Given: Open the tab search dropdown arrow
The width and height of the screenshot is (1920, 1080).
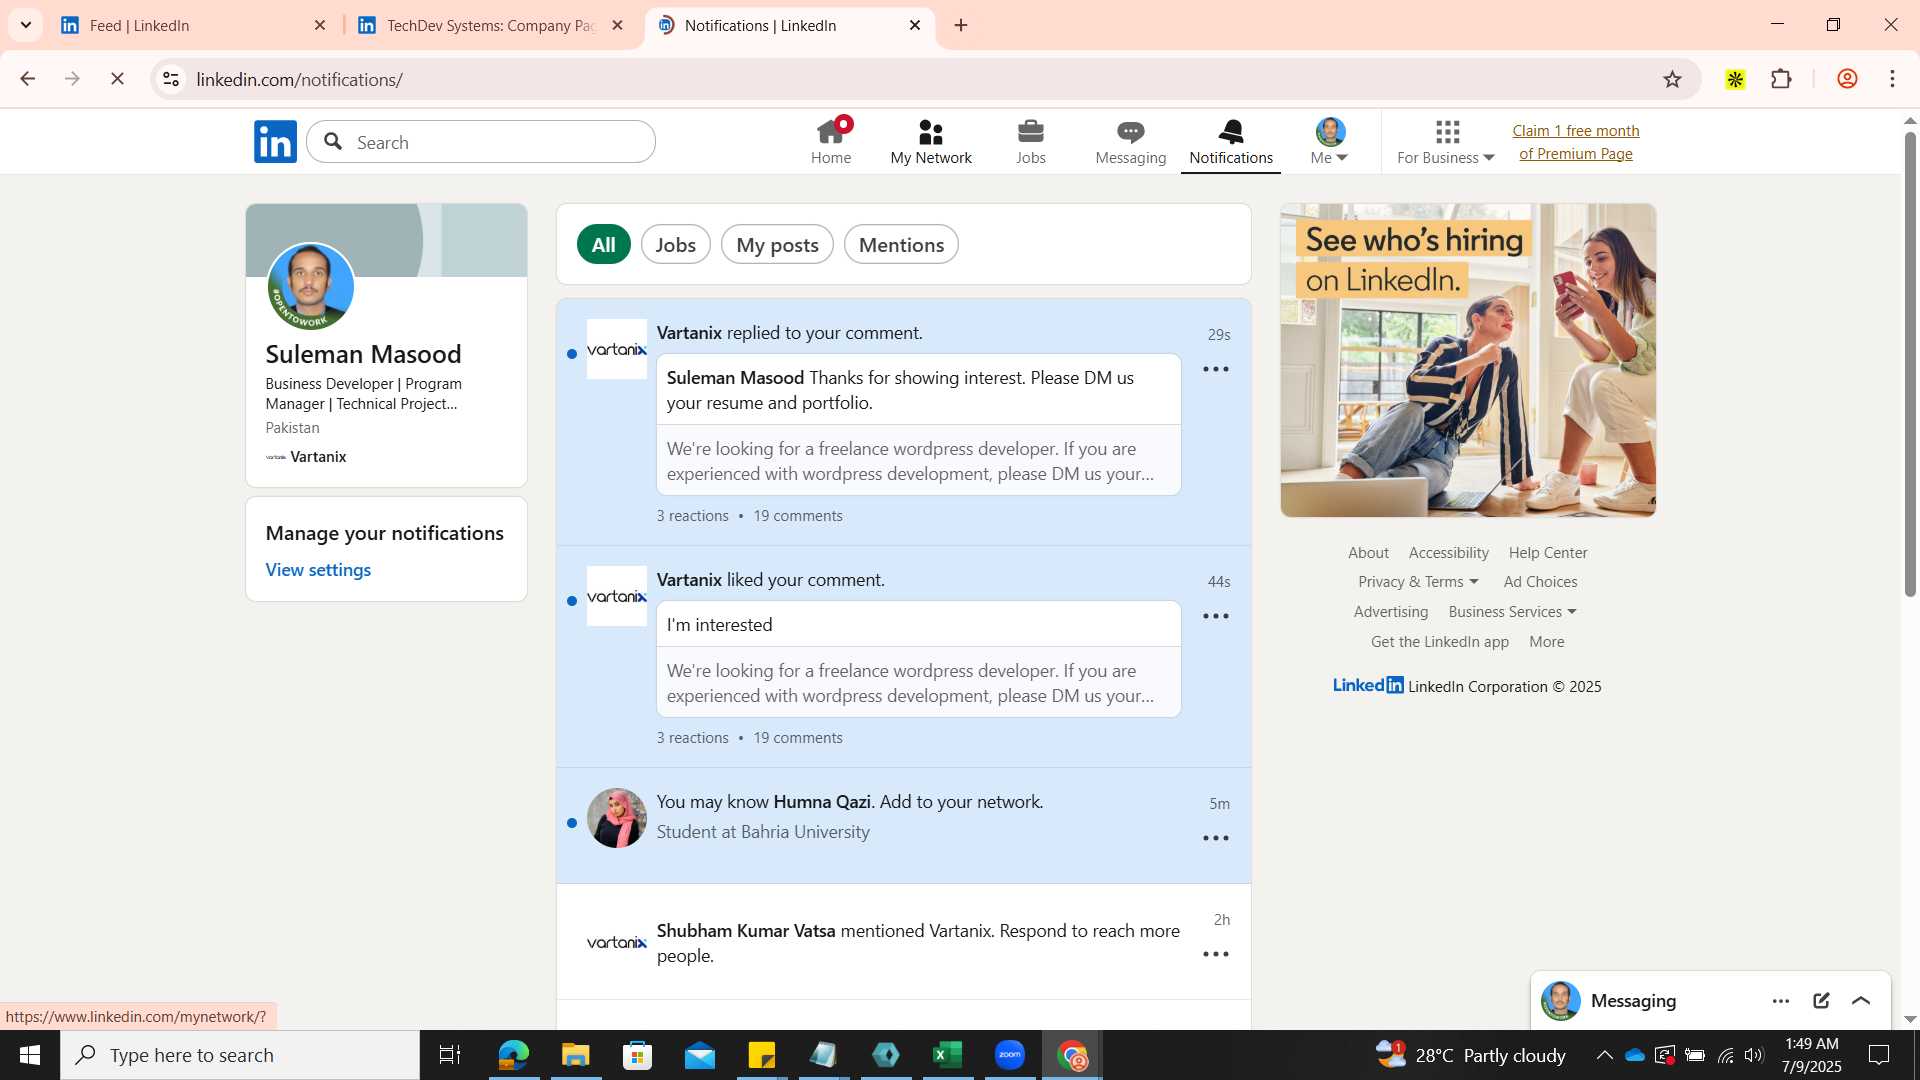Looking at the screenshot, I should click(26, 25).
